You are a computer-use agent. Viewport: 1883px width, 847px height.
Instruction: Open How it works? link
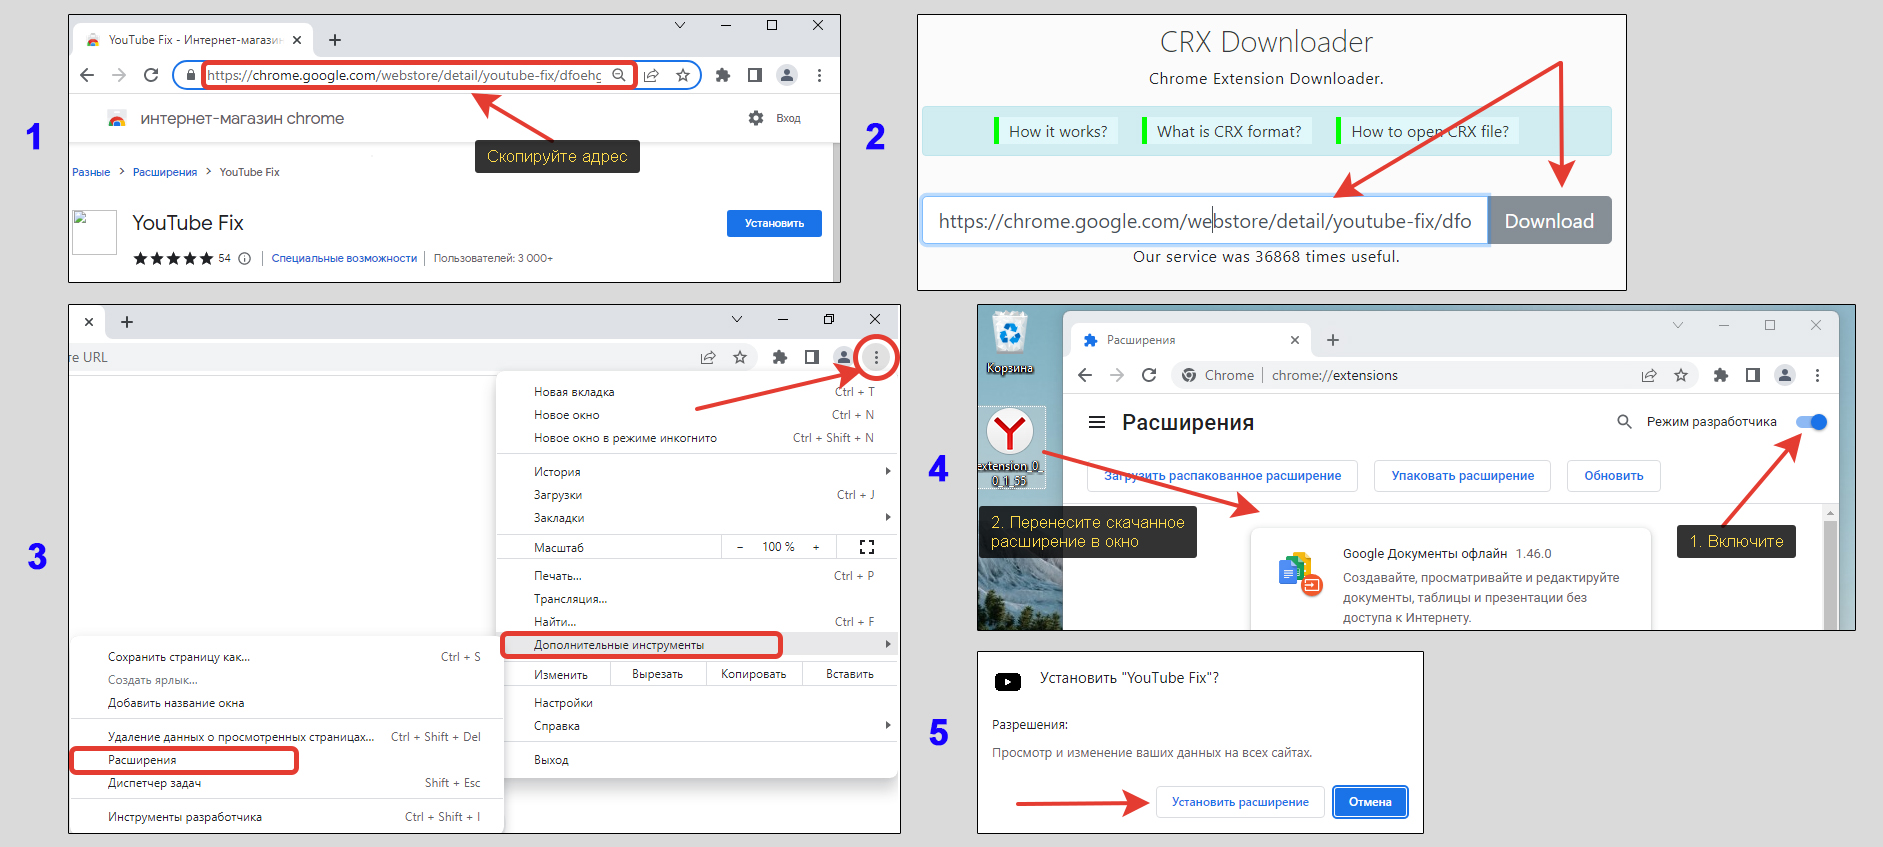click(x=1057, y=131)
